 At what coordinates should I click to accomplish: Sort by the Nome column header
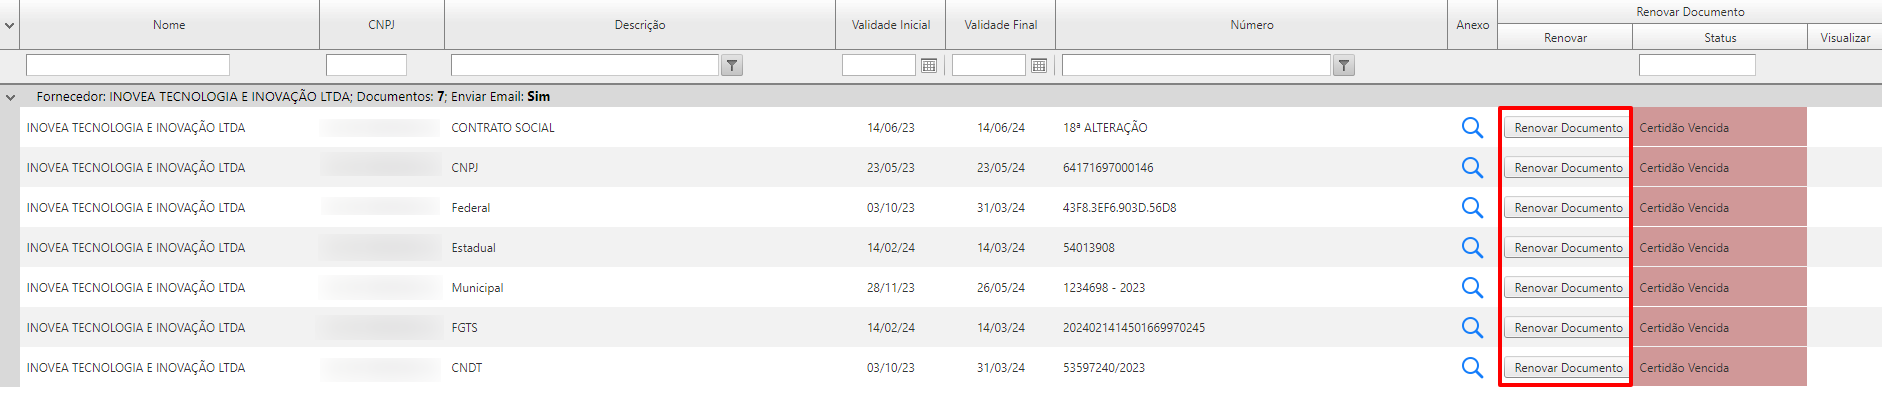tap(169, 25)
